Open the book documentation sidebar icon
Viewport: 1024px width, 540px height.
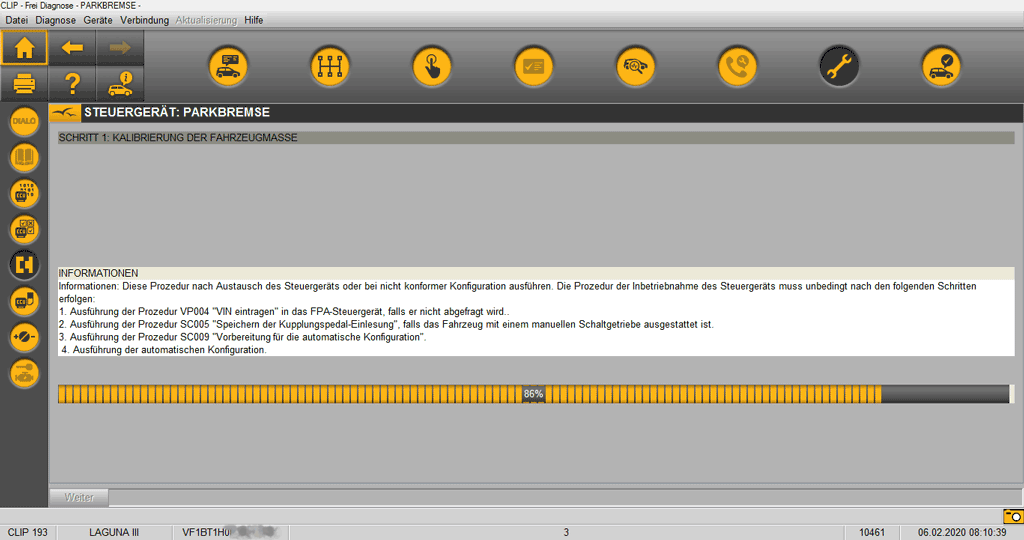[24, 158]
